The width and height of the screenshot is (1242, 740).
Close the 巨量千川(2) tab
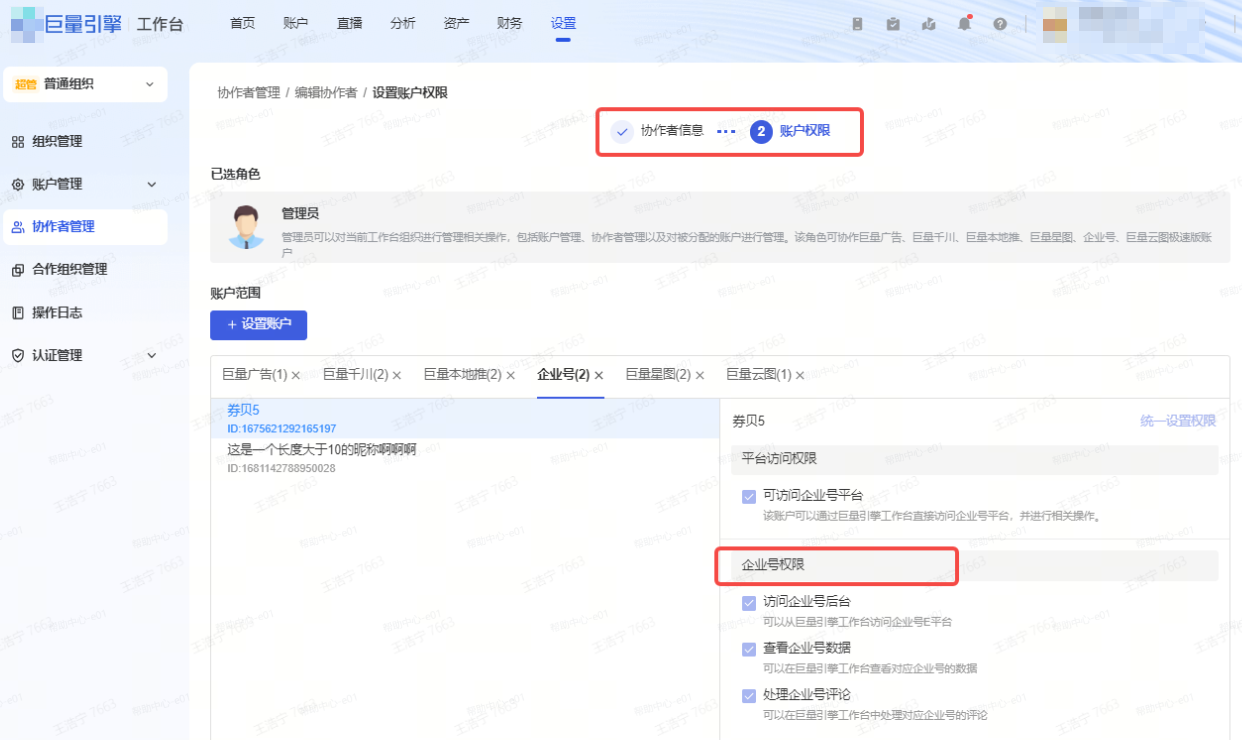[x=397, y=376]
